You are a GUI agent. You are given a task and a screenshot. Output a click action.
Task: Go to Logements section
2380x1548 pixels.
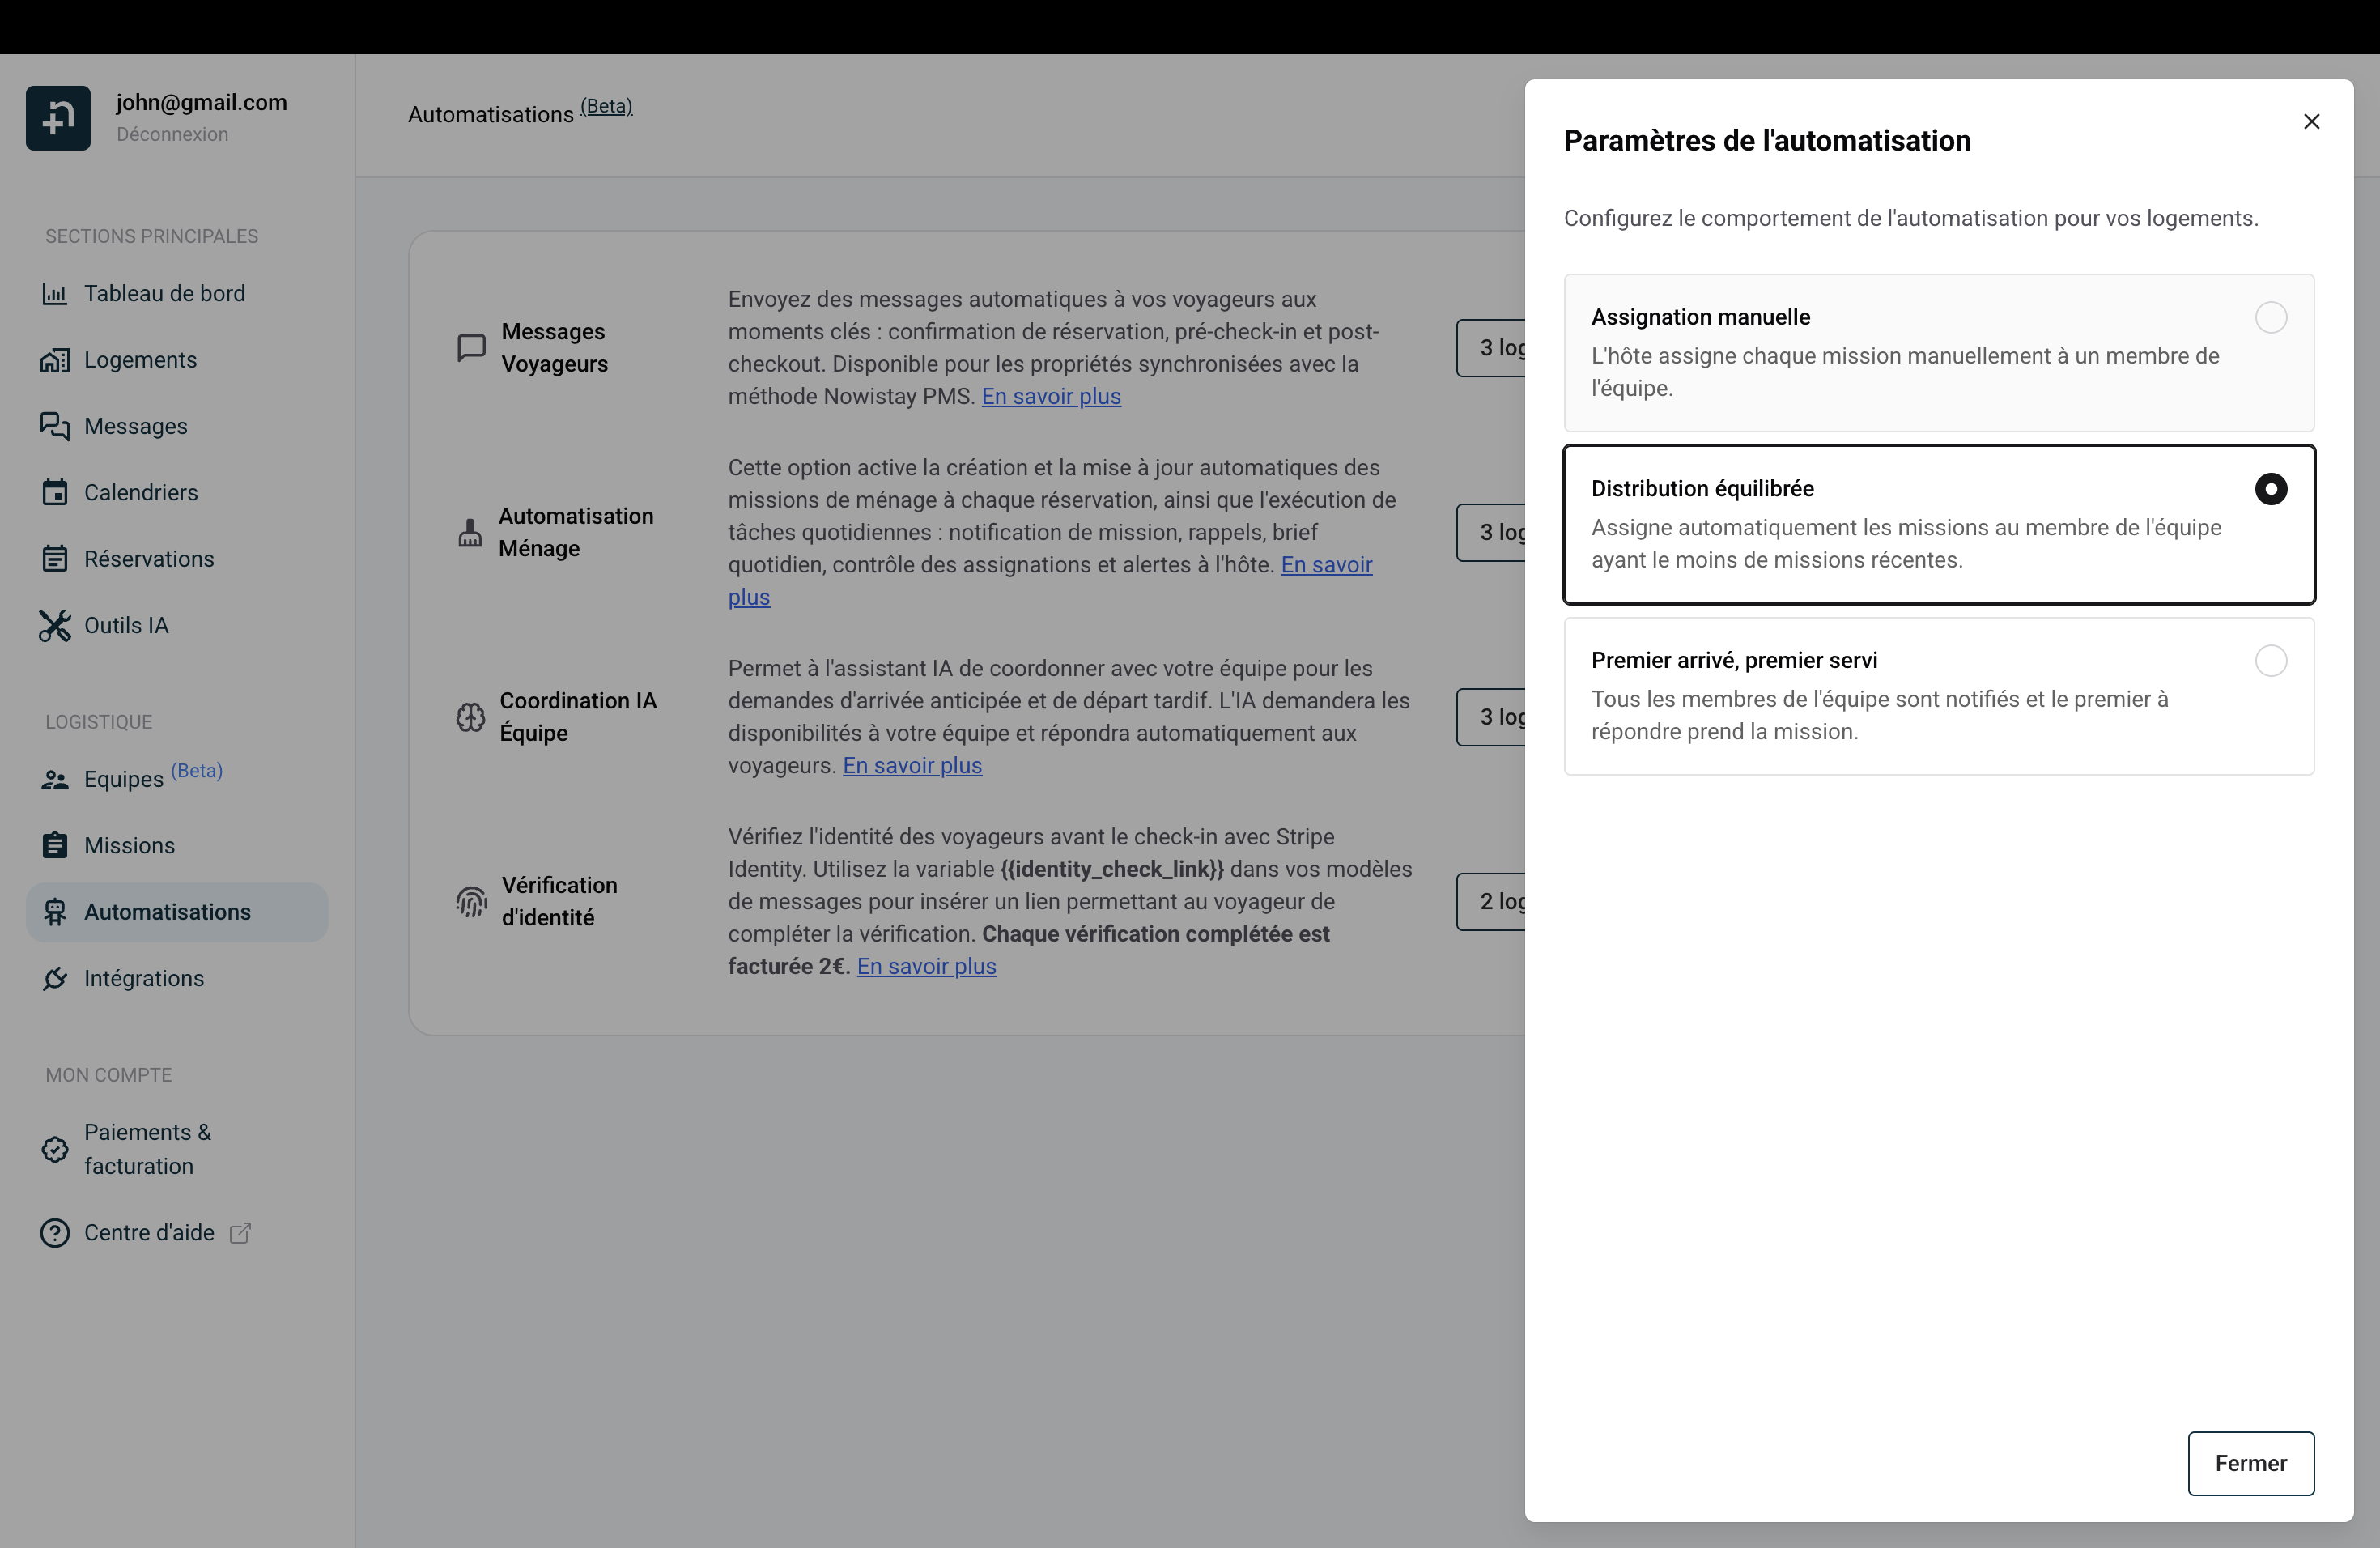point(177,360)
